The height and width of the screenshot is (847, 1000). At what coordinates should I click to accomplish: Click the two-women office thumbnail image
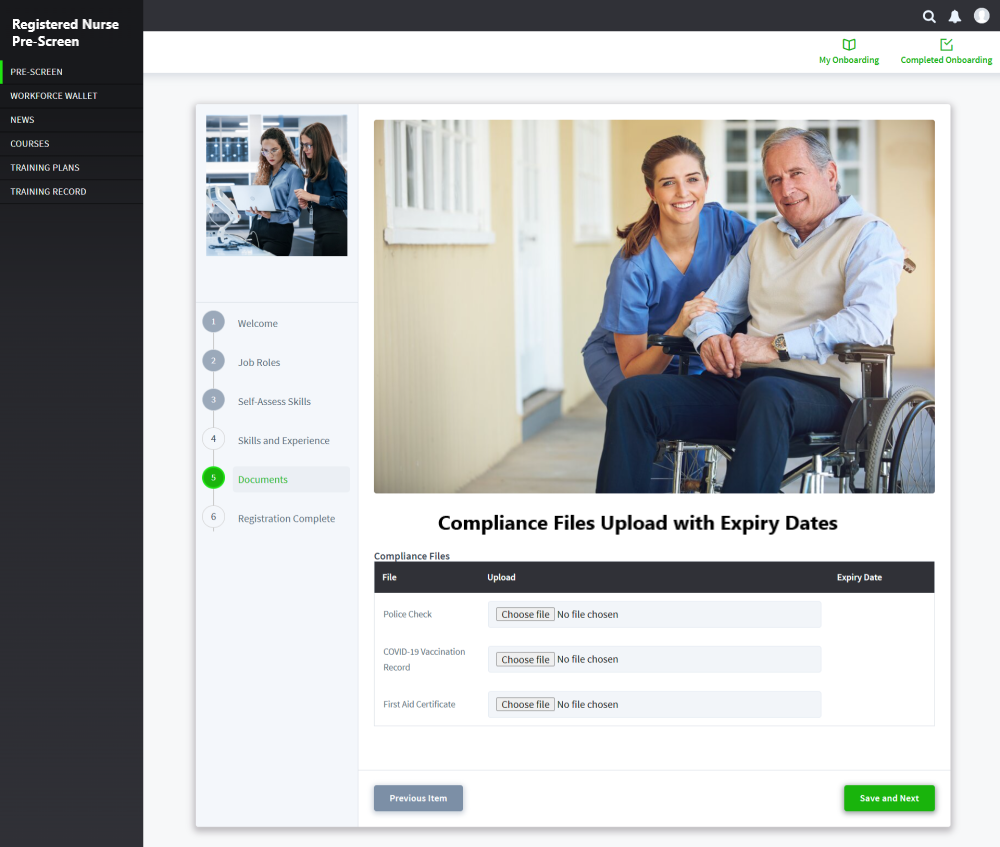coord(276,185)
